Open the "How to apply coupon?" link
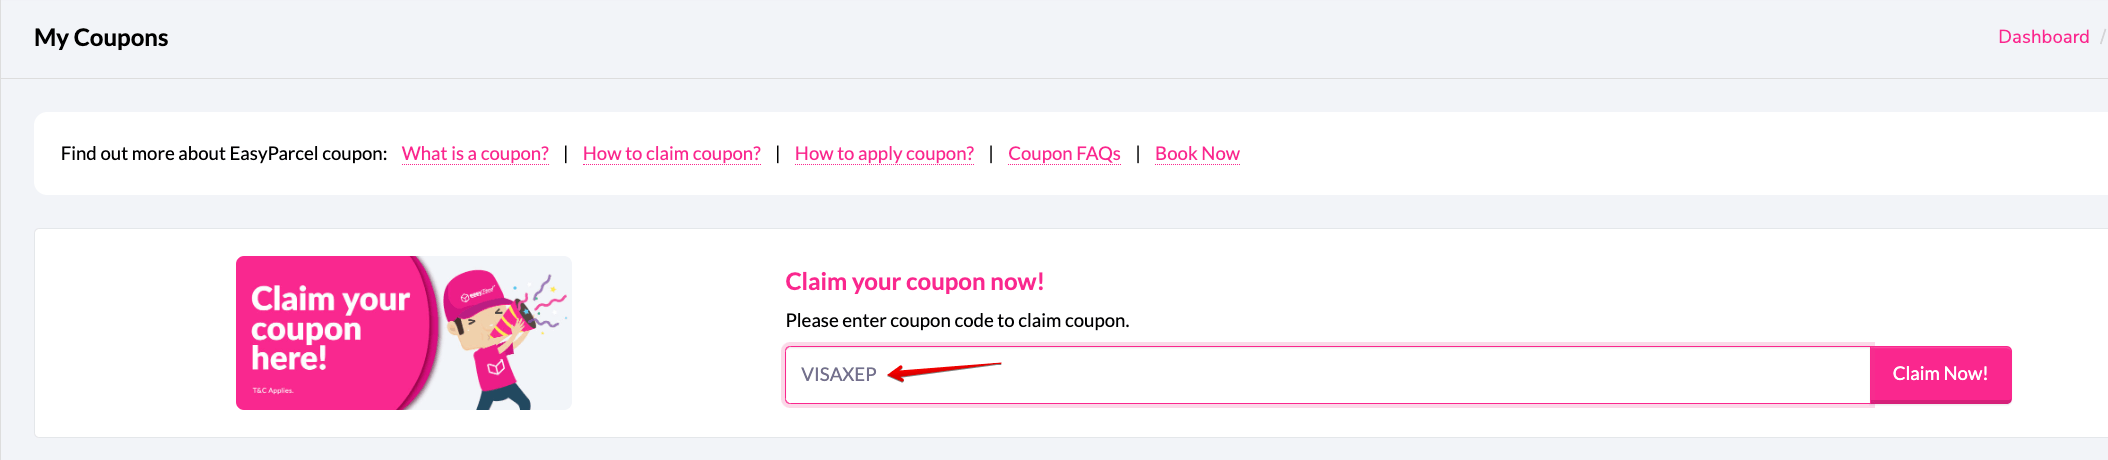 tap(884, 153)
